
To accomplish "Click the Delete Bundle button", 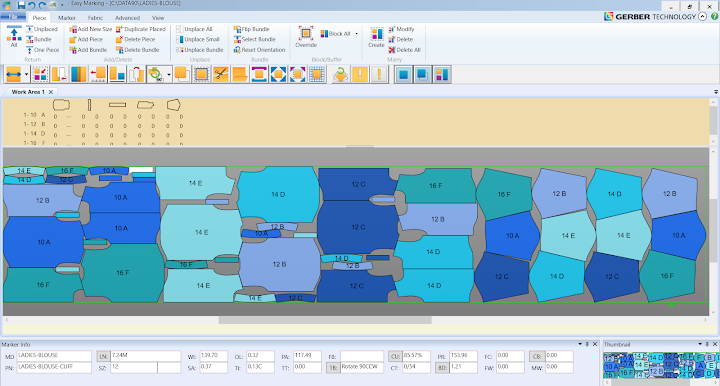I will [x=138, y=50].
